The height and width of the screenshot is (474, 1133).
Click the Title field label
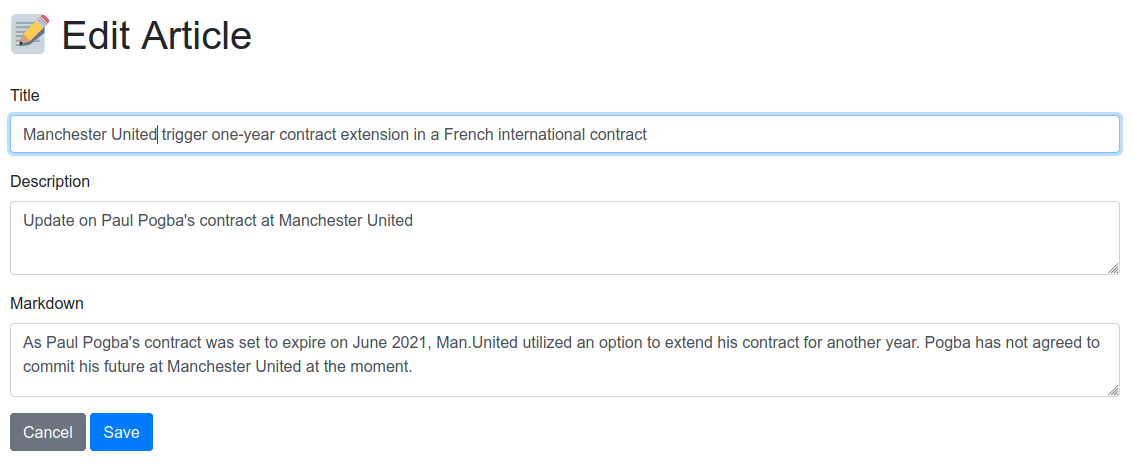pyautogui.click(x=25, y=95)
